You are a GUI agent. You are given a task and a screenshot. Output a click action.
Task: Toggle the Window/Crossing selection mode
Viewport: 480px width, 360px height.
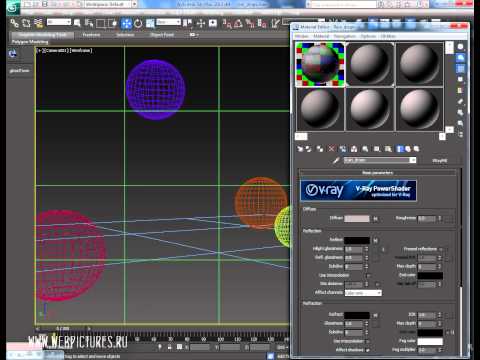114,23
